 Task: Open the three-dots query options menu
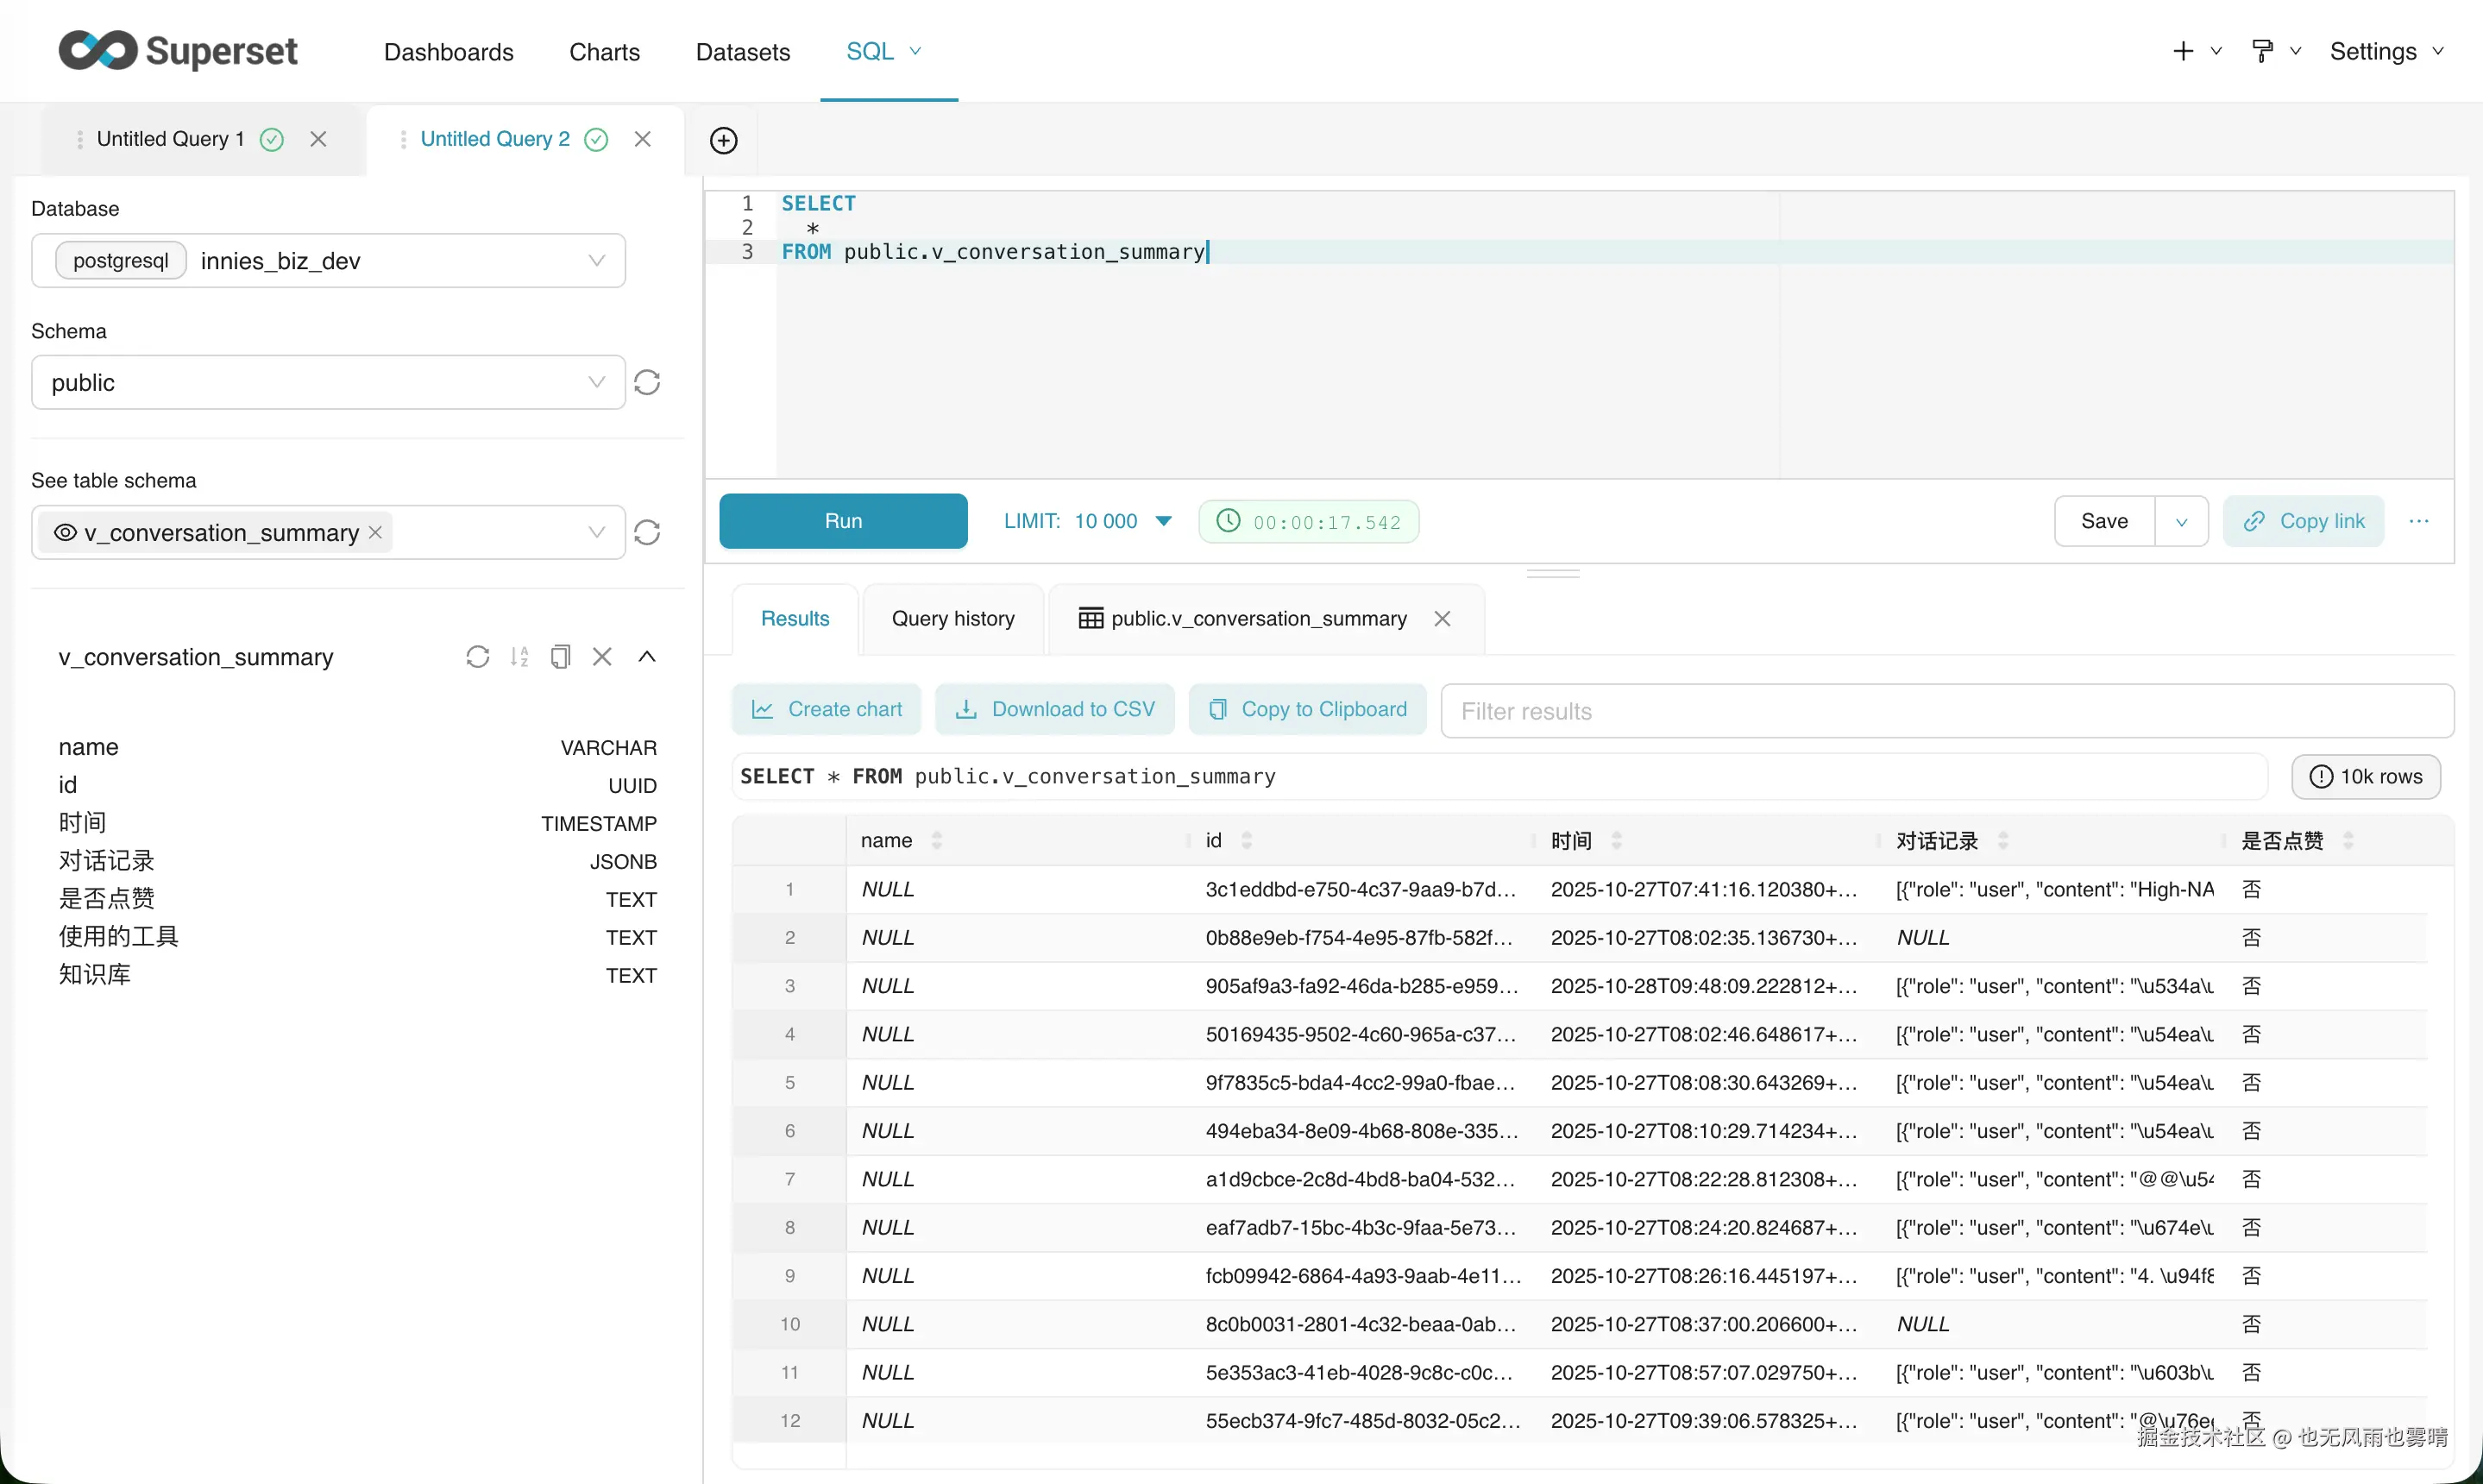pyautogui.click(x=2419, y=521)
